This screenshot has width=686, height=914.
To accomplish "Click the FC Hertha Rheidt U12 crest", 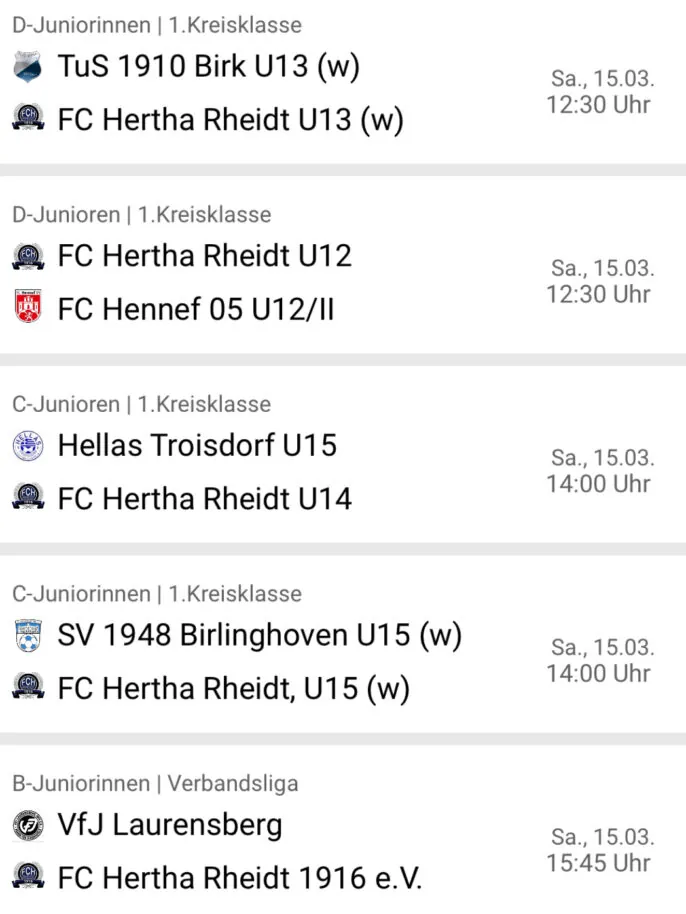I will pos(28,256).
